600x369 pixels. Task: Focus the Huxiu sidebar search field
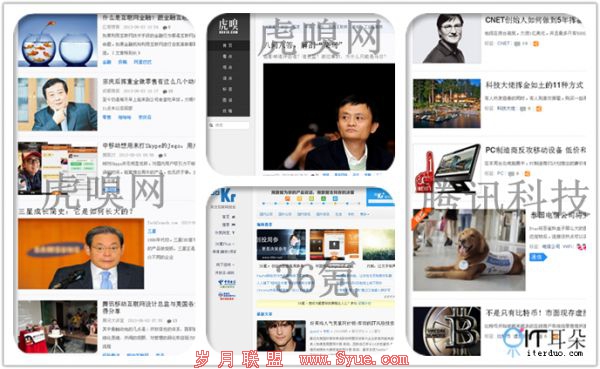tap(228, 125)
